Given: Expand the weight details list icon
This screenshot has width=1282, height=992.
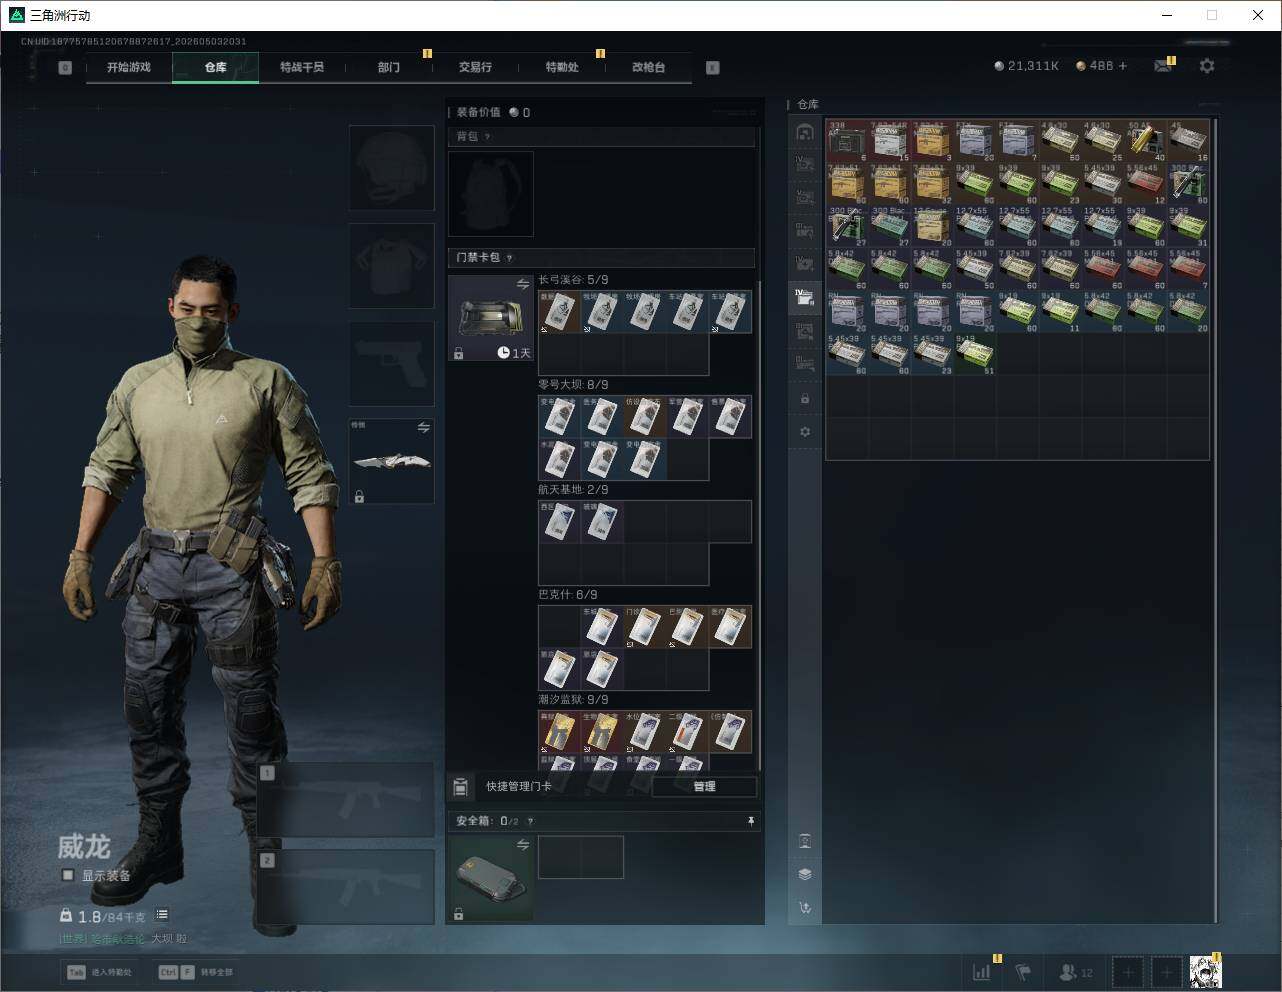Looking at the screenshot, I should point(162,915).
